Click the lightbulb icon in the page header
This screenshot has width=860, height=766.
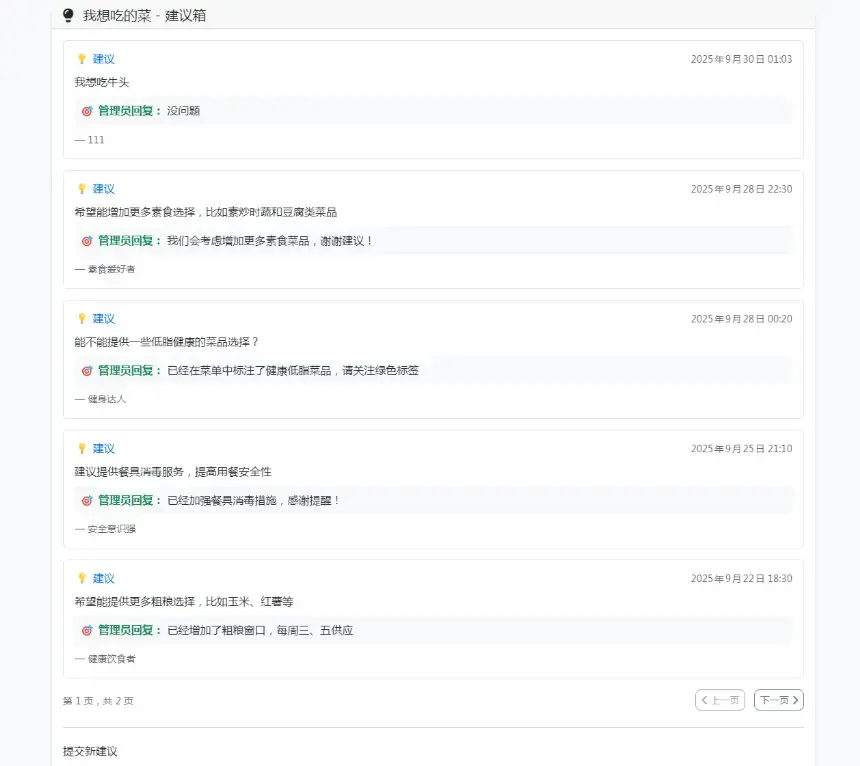pos(68,16)
